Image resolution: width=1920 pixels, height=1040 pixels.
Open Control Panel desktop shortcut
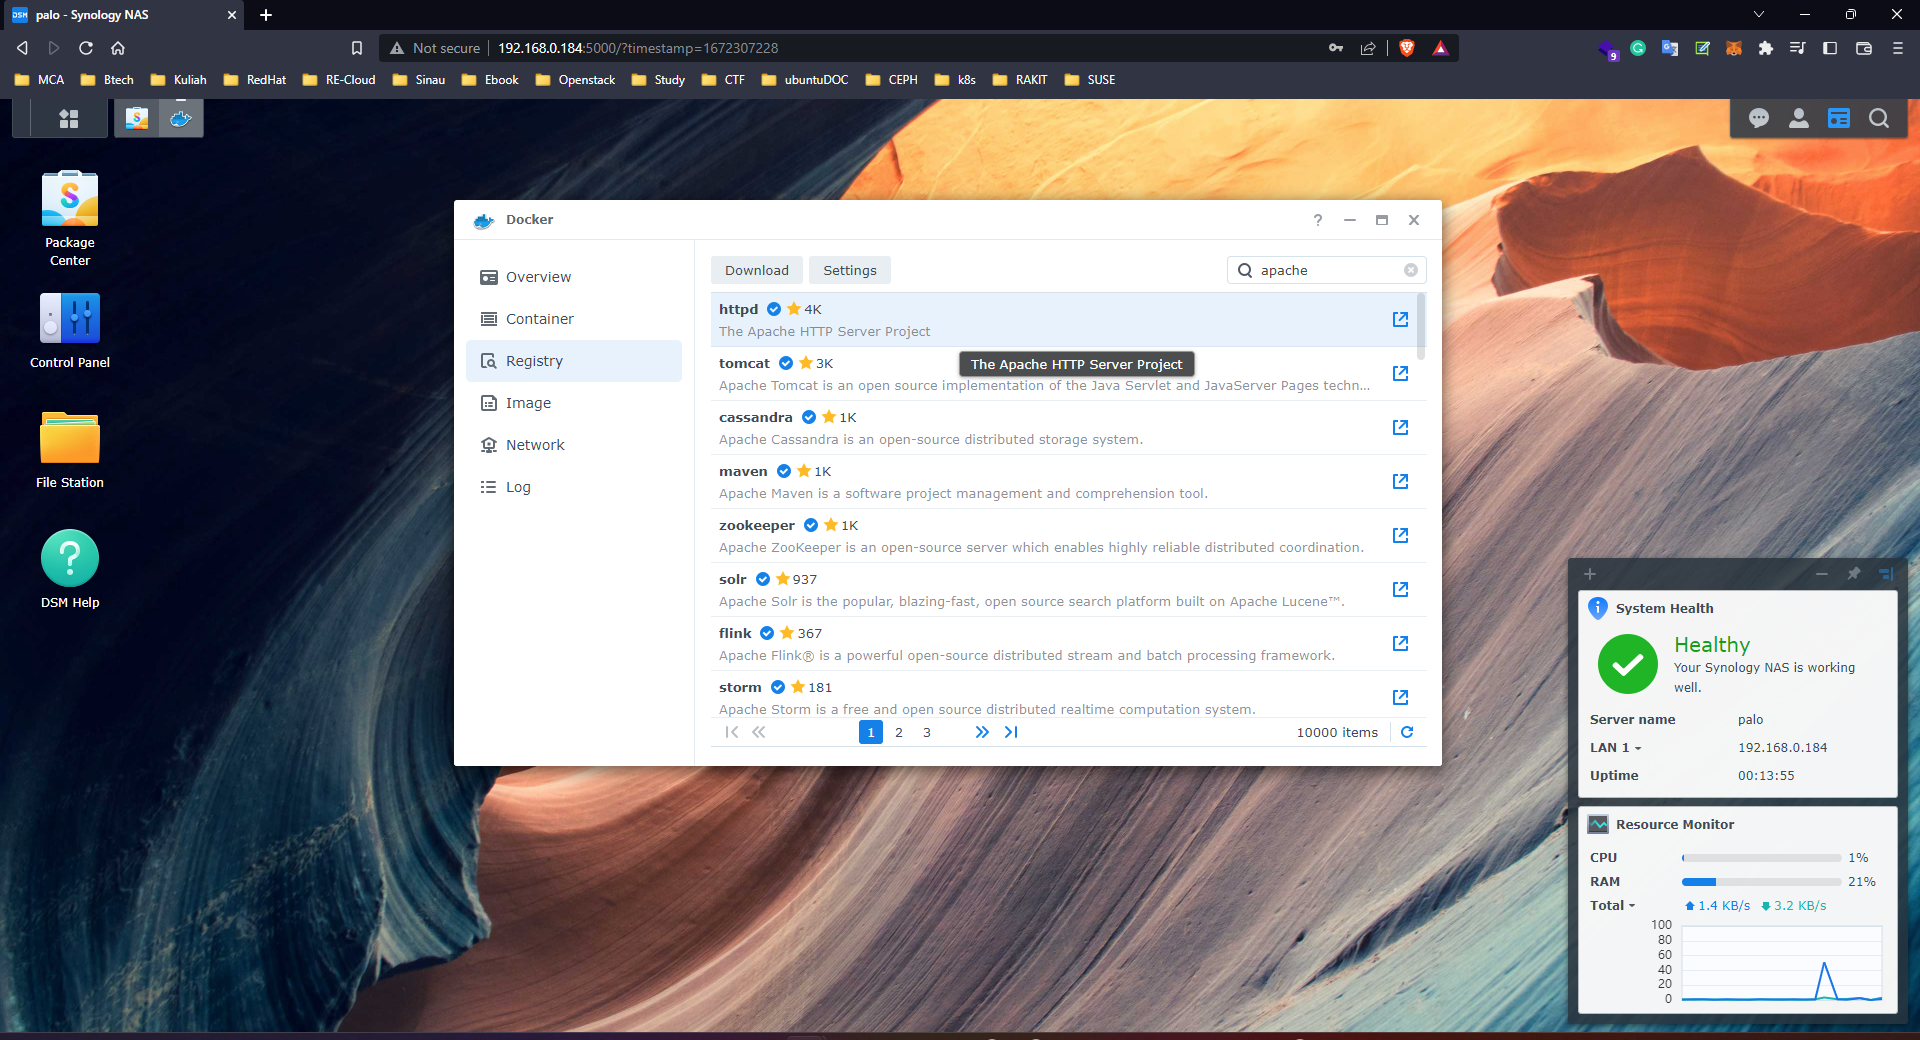pos(70,330)
